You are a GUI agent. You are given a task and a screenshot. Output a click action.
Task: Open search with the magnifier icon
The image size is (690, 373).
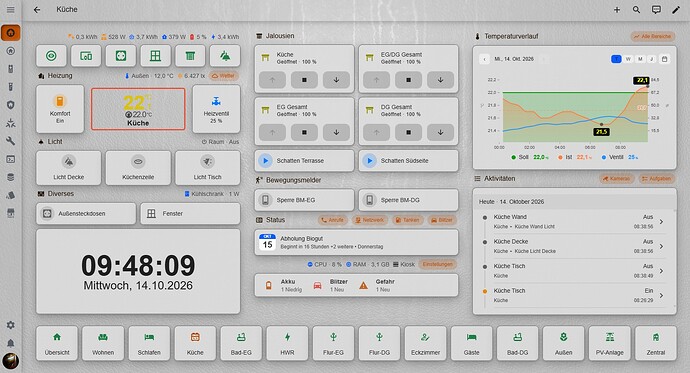point(636,10)
